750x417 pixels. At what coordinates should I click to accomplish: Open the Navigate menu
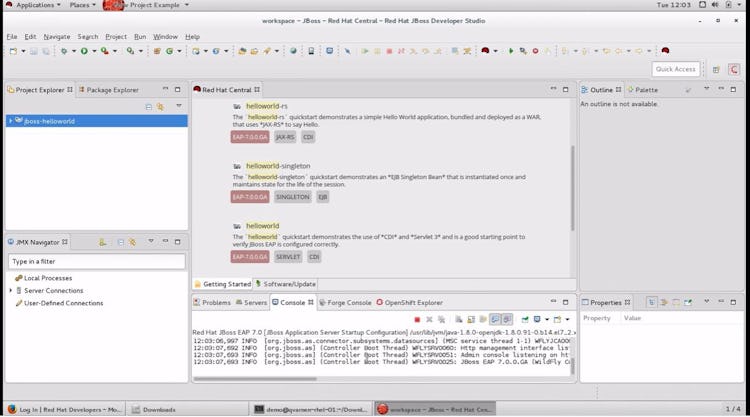[x=56, y=36]
